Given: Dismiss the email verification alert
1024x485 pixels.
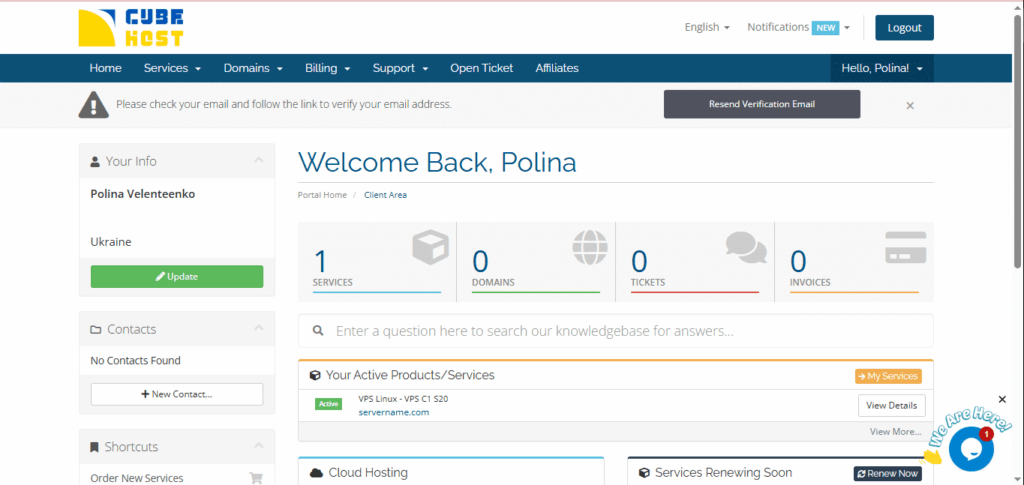Looking at the screenshot, I should [x=910, y=105].
